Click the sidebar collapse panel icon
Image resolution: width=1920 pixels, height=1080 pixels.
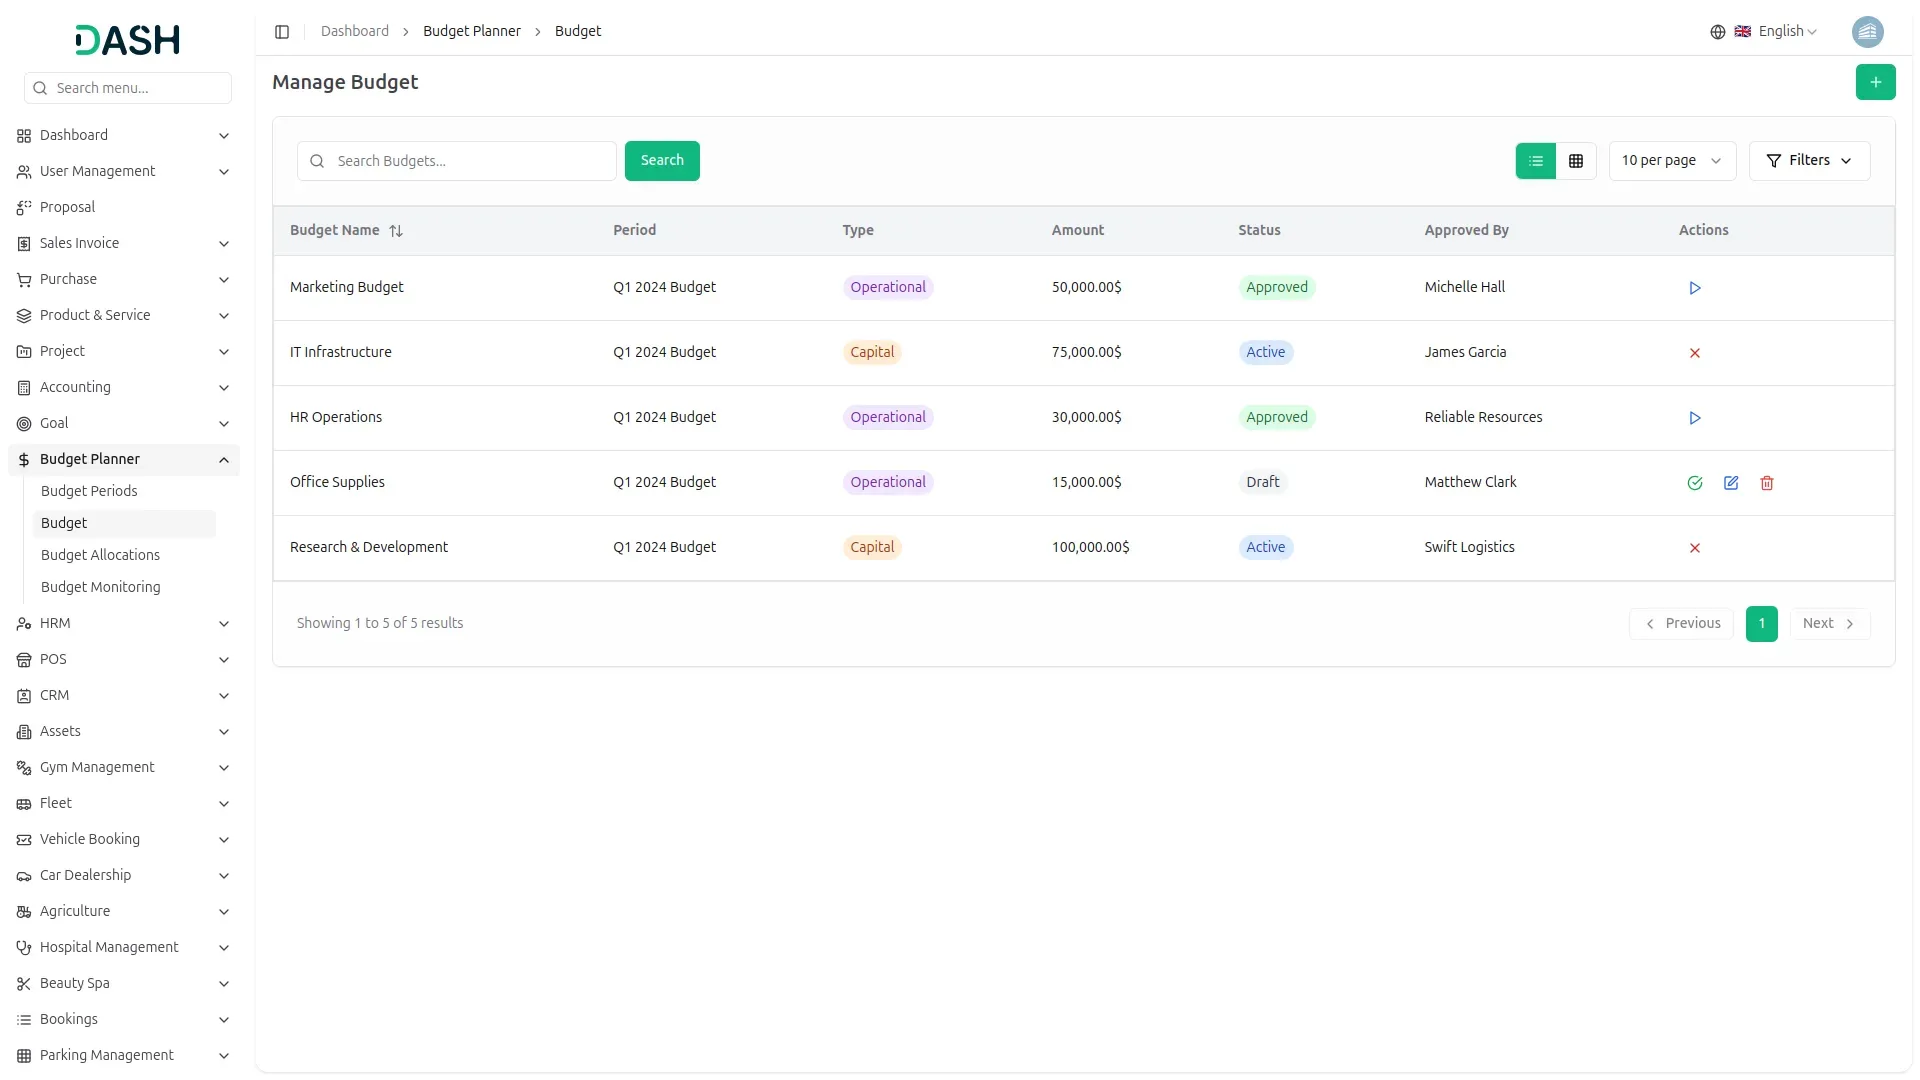click(x=282, y=32)
